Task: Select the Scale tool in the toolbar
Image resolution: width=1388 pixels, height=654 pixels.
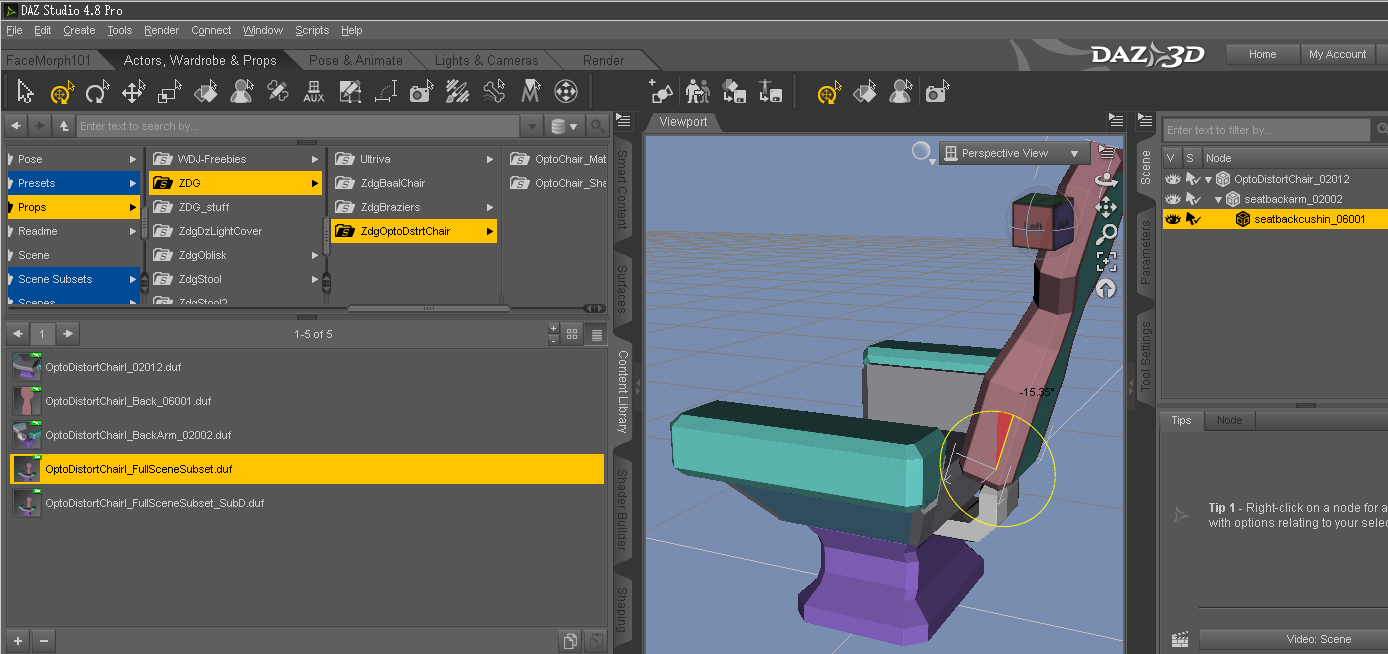Action: [x=169, y=93]
